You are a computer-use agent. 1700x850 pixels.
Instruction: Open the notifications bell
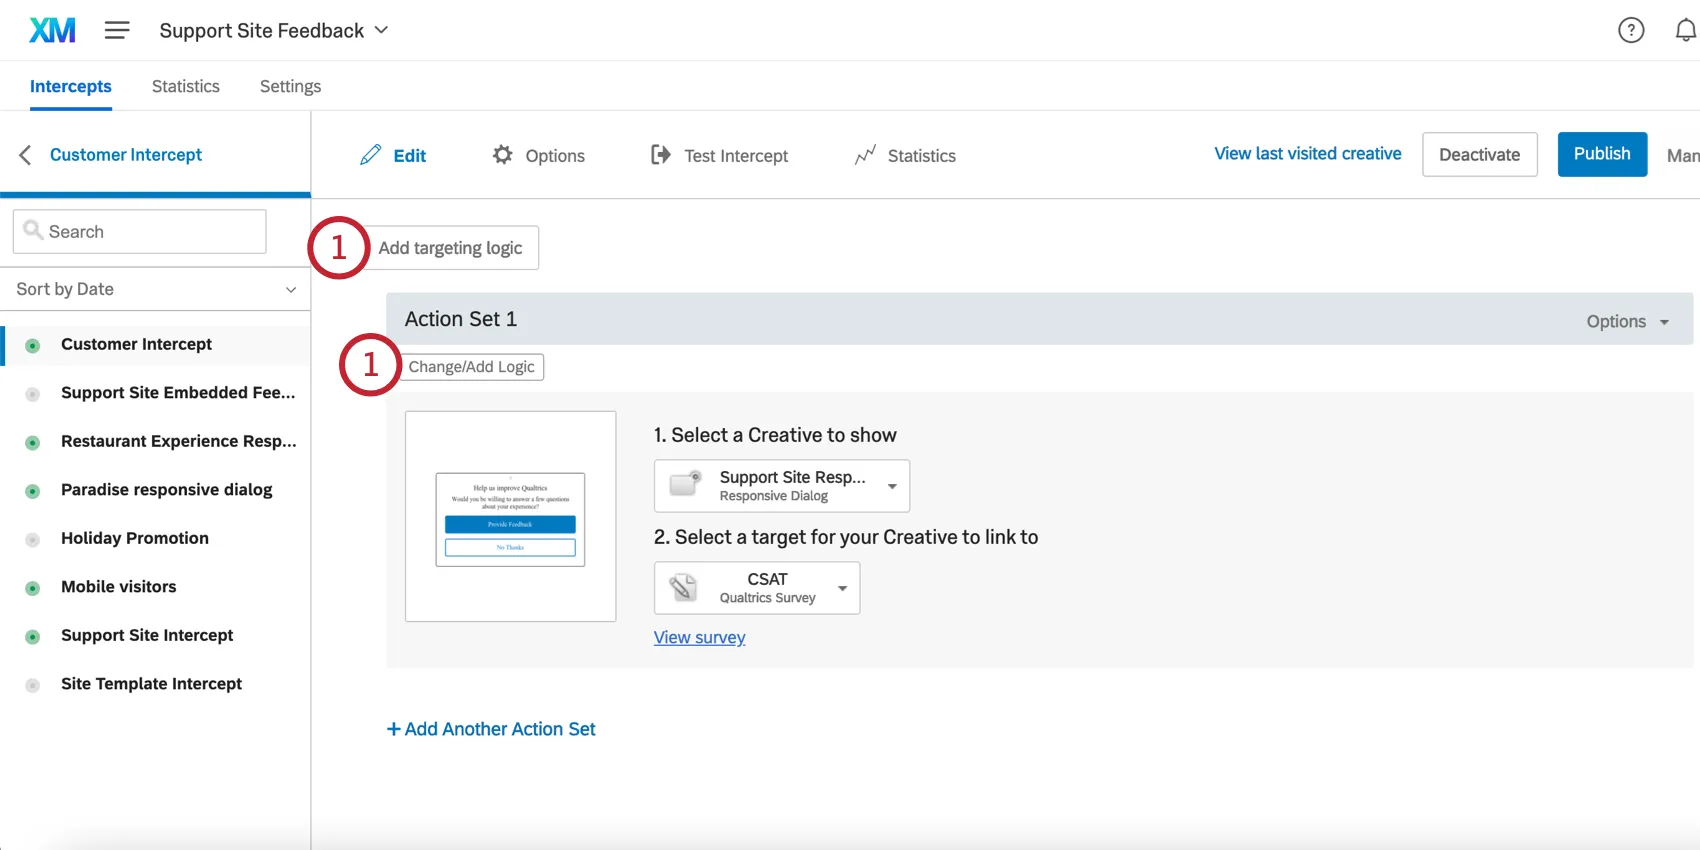tap(1685, 31)
